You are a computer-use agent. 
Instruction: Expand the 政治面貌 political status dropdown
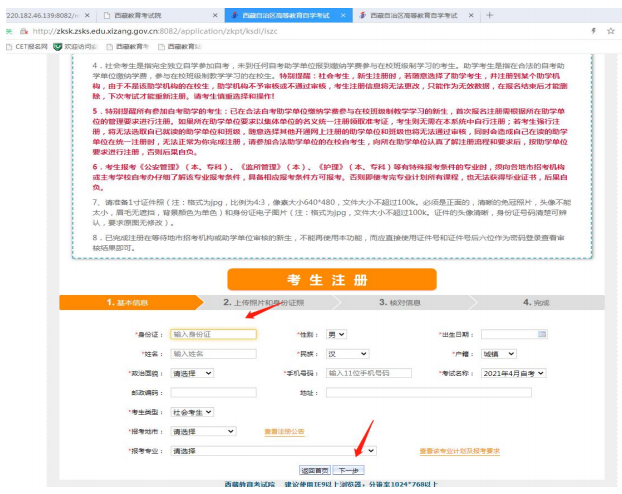(192, 372)
